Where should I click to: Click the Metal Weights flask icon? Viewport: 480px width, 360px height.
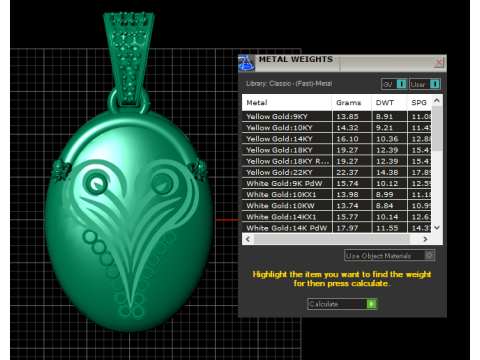click(x=246, y=63)
